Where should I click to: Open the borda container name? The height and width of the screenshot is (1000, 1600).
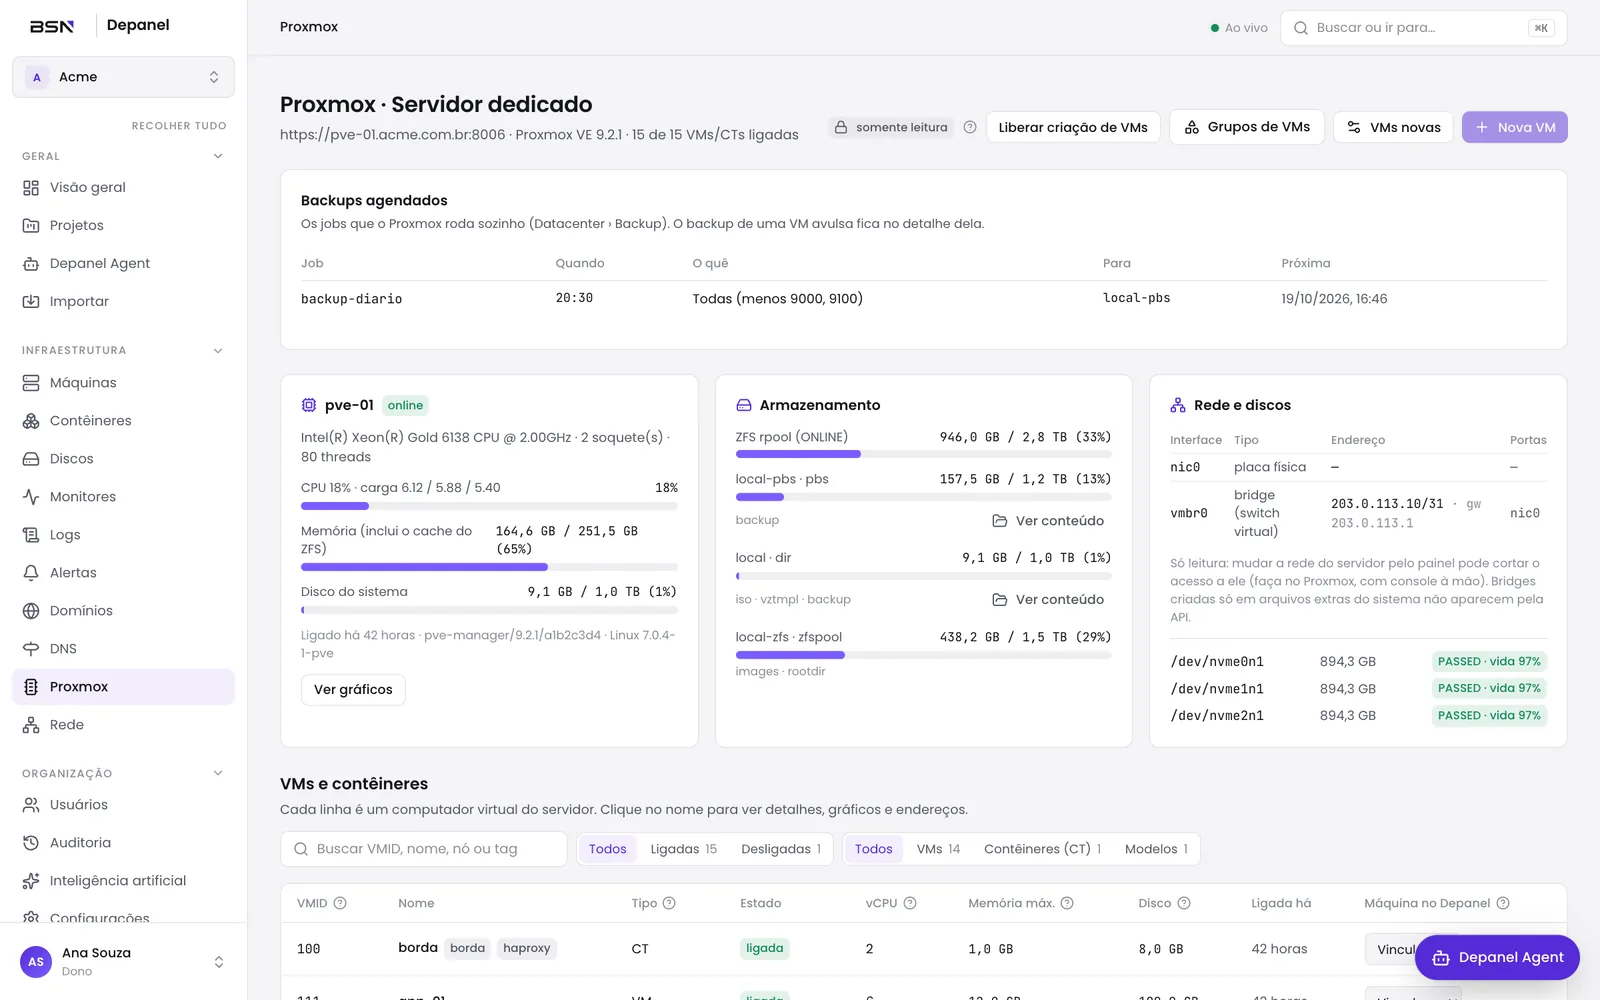[418, 948]
